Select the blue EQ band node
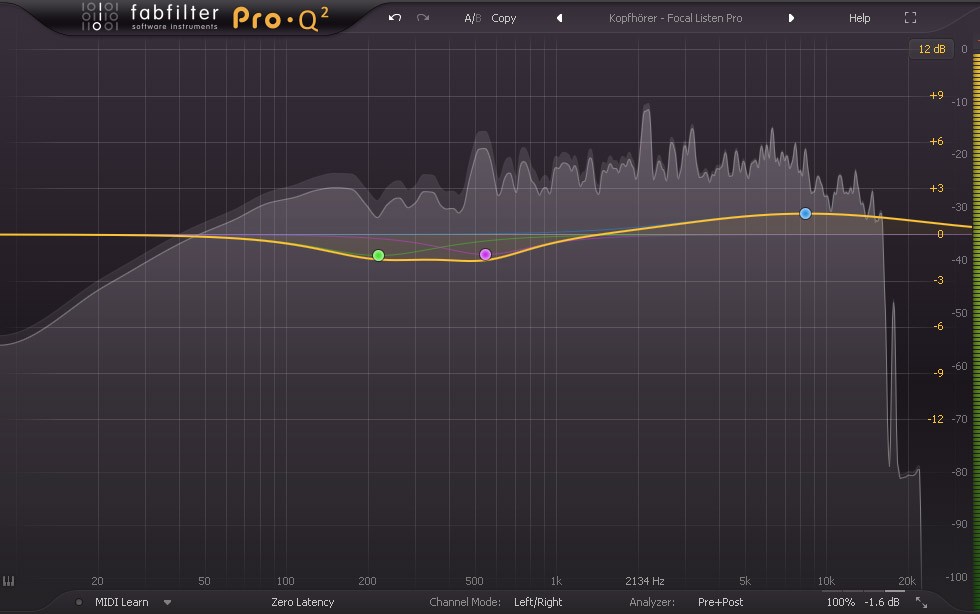Image resolution: width=980 pixels, height=614 pixels. [x=805, y=214]
